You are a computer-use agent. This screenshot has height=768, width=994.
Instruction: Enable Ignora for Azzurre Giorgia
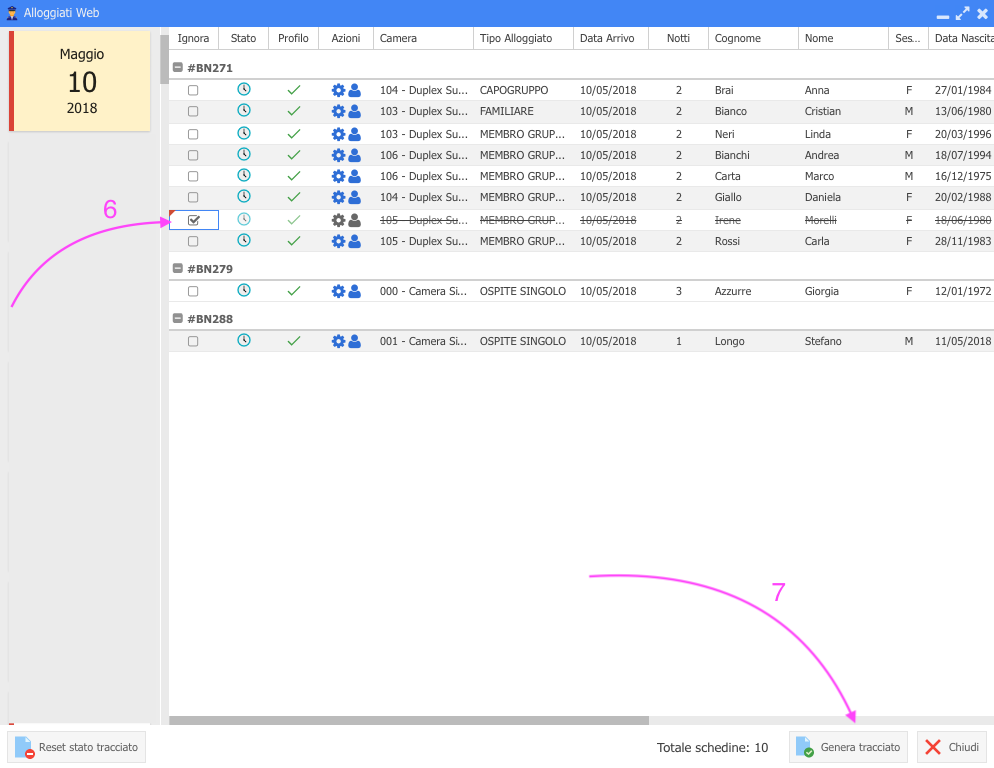tap(193, 291)
